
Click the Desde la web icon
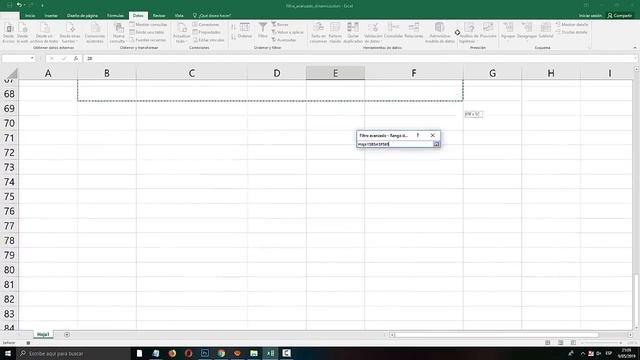pyautogui.click(x=23, y=33)
